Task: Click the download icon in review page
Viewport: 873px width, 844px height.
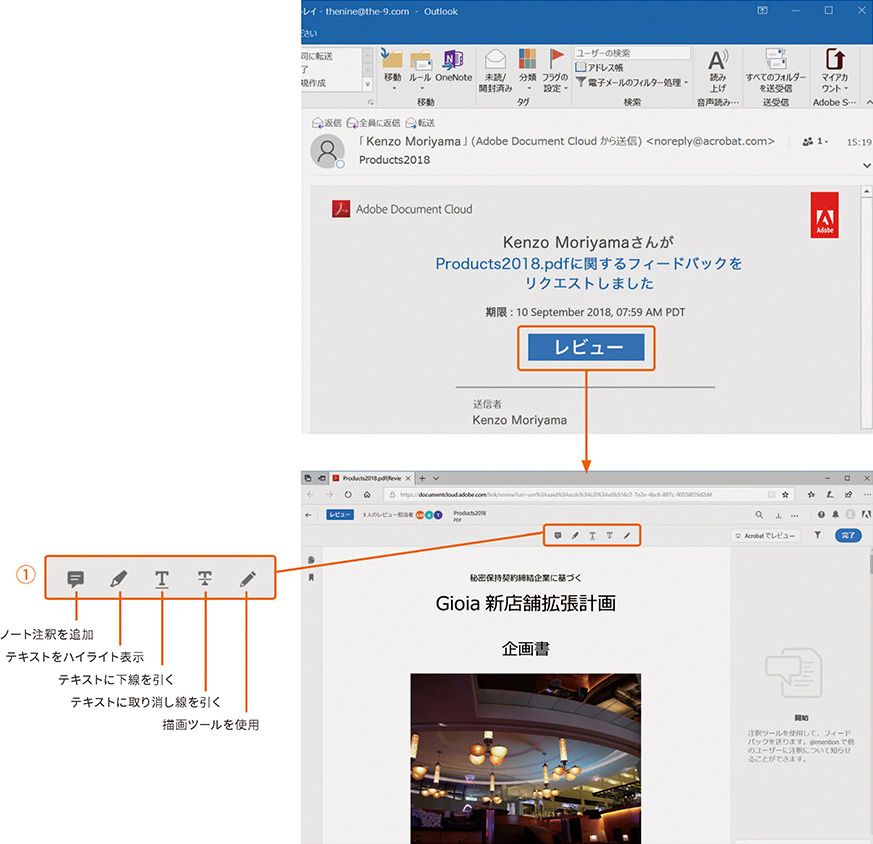Action: click(778, 516)
